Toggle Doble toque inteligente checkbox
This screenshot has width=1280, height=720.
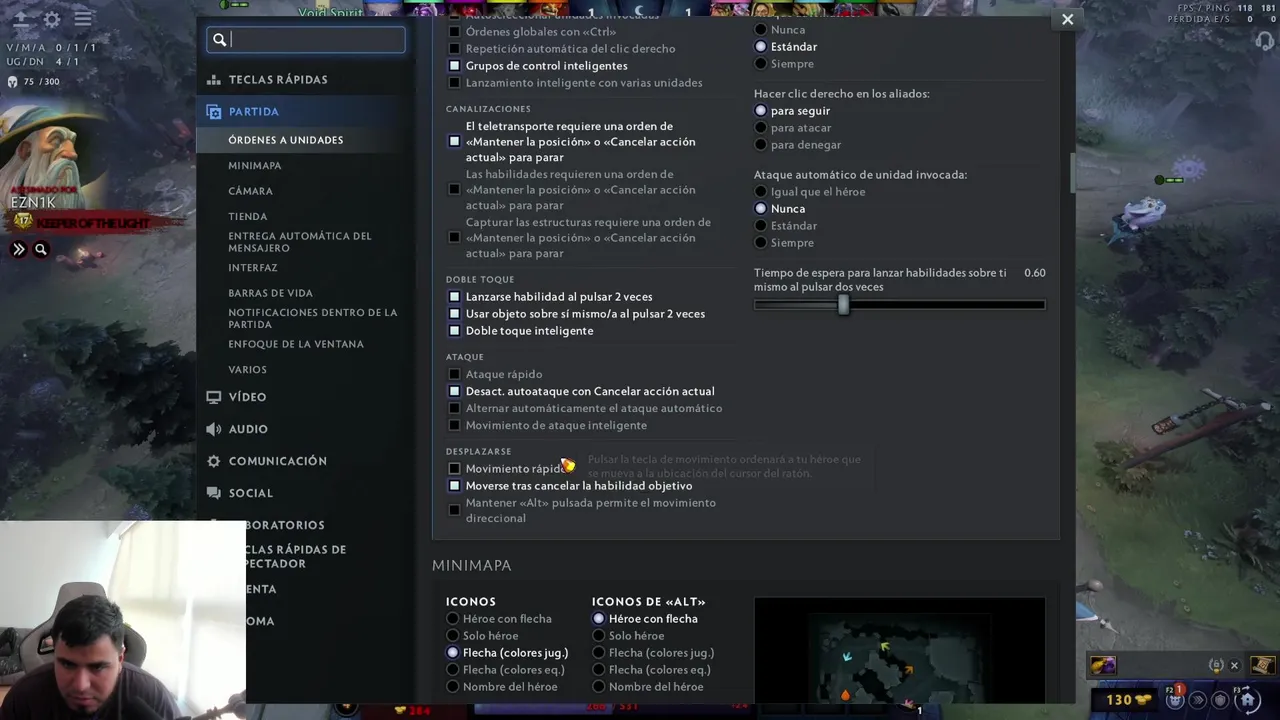[455, 331]
